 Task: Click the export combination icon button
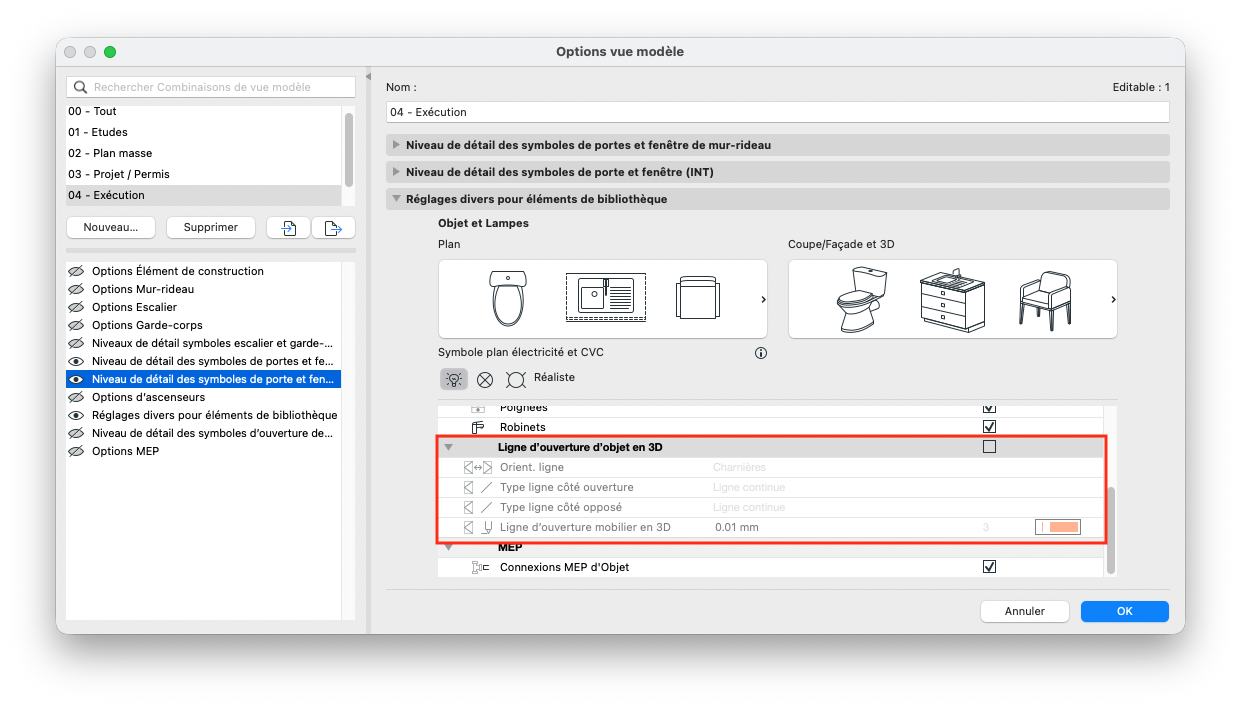334,227
